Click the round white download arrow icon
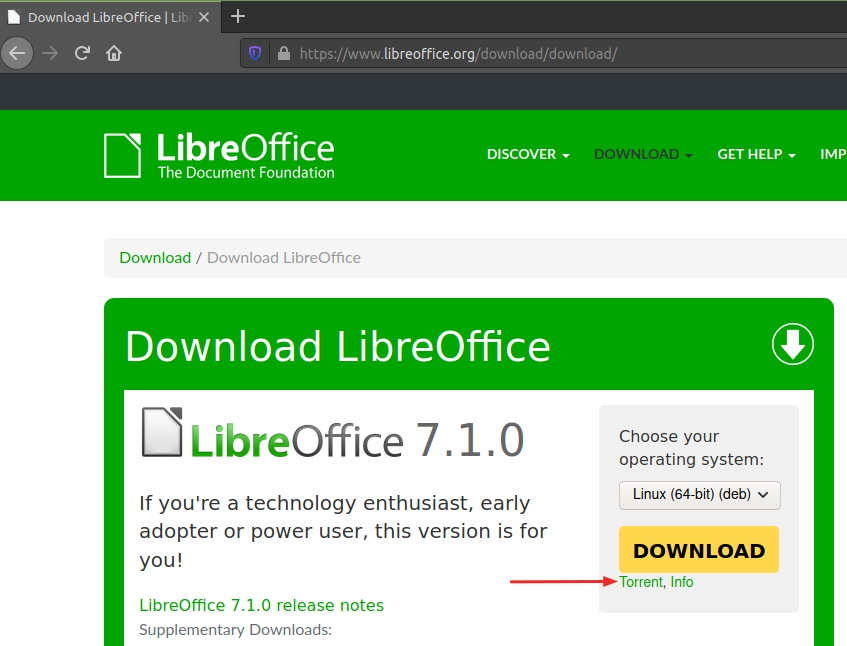The height and width of the screenshot is (646, 847). tap(792, 344)
